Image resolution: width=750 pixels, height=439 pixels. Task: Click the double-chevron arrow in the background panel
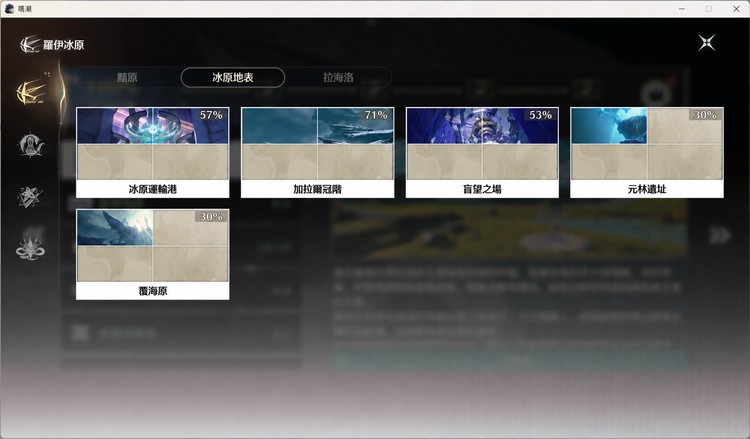coord(719,235)
